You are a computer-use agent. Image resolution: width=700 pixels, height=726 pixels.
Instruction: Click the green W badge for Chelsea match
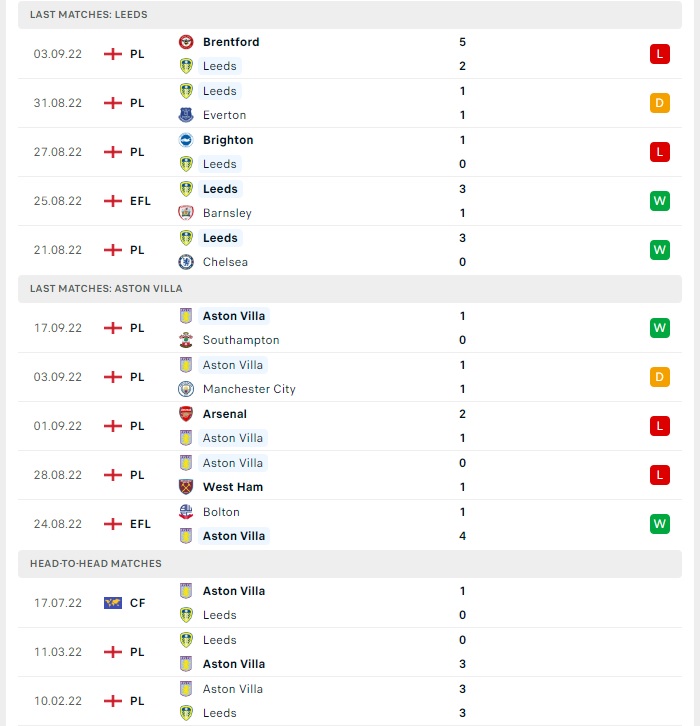660,250
